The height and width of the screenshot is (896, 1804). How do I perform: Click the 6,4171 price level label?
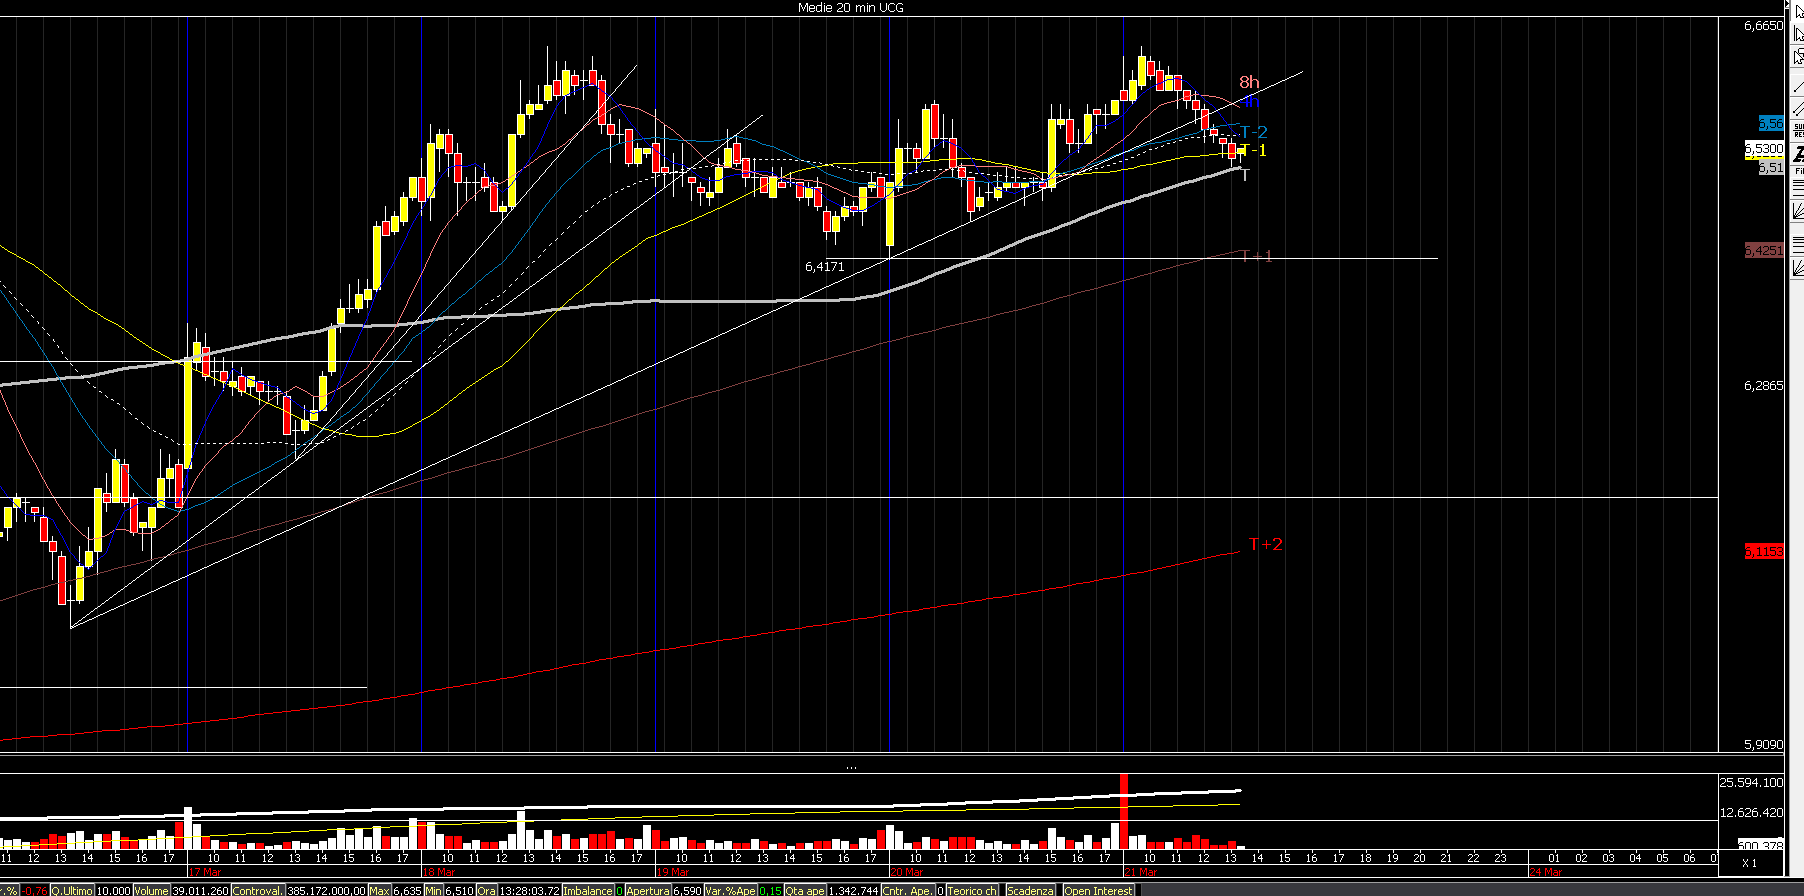(825, 267)
